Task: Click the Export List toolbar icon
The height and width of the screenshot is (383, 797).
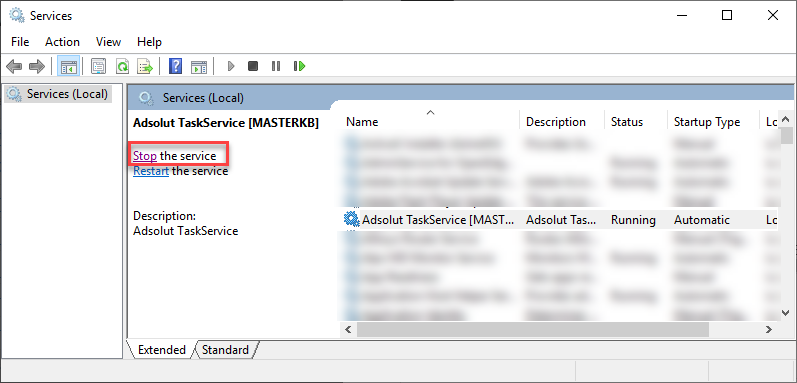Action: click(145, 66)
